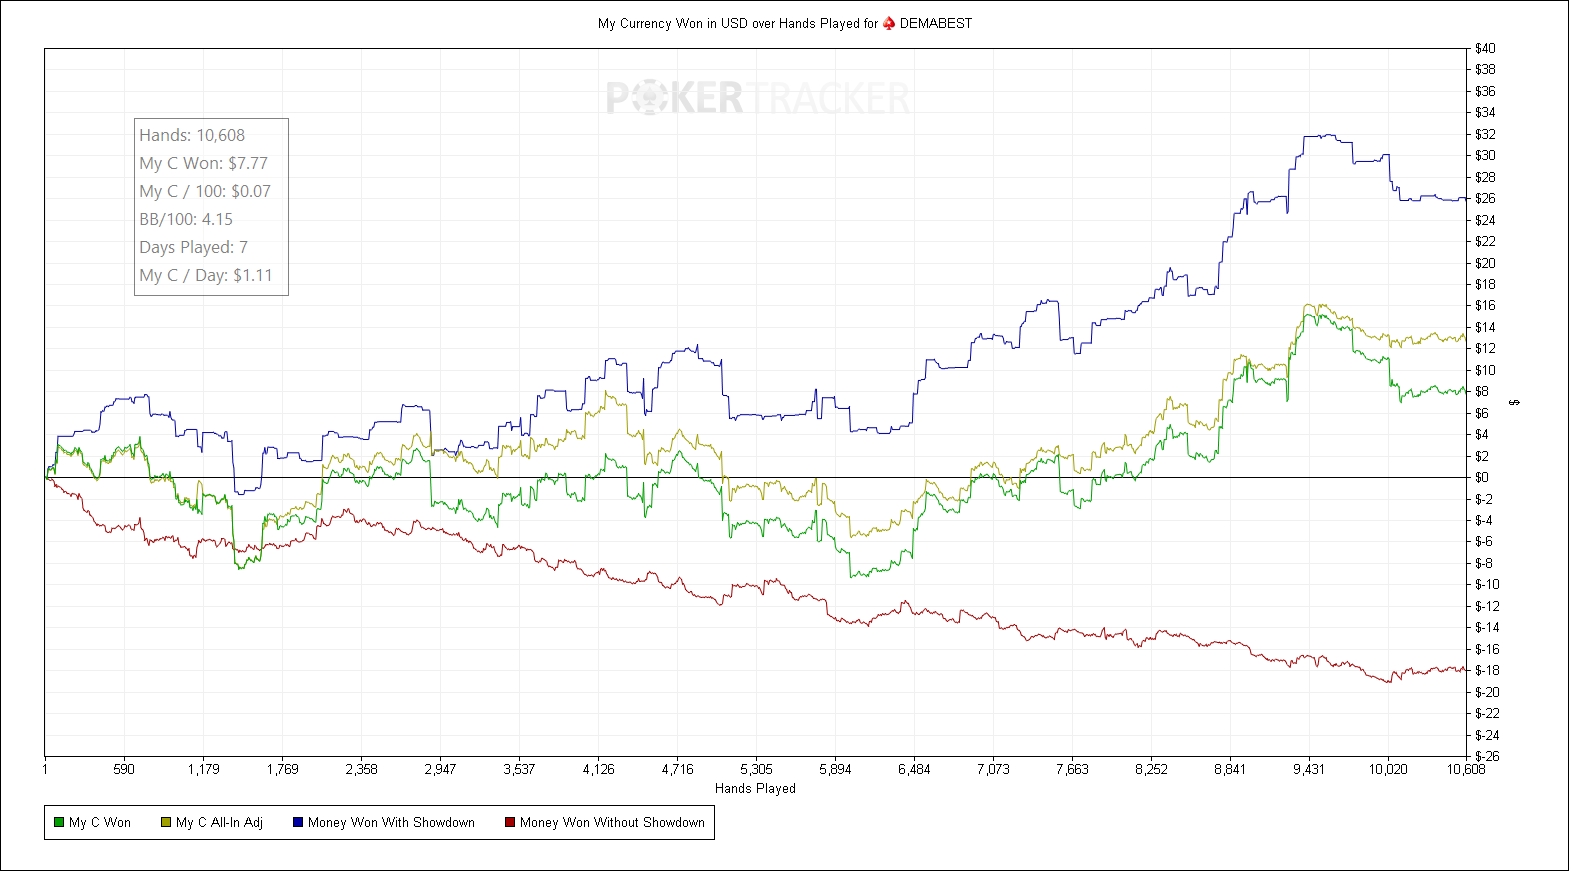Click the x-axis label 4,716

[677, 769]
